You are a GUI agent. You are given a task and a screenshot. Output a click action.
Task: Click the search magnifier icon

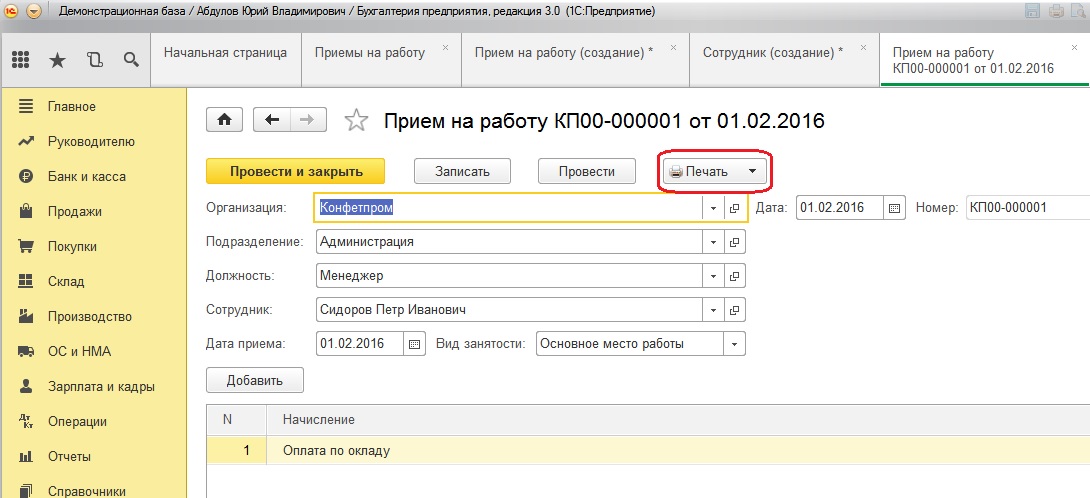pyautogui.click(x=131, y=59)
